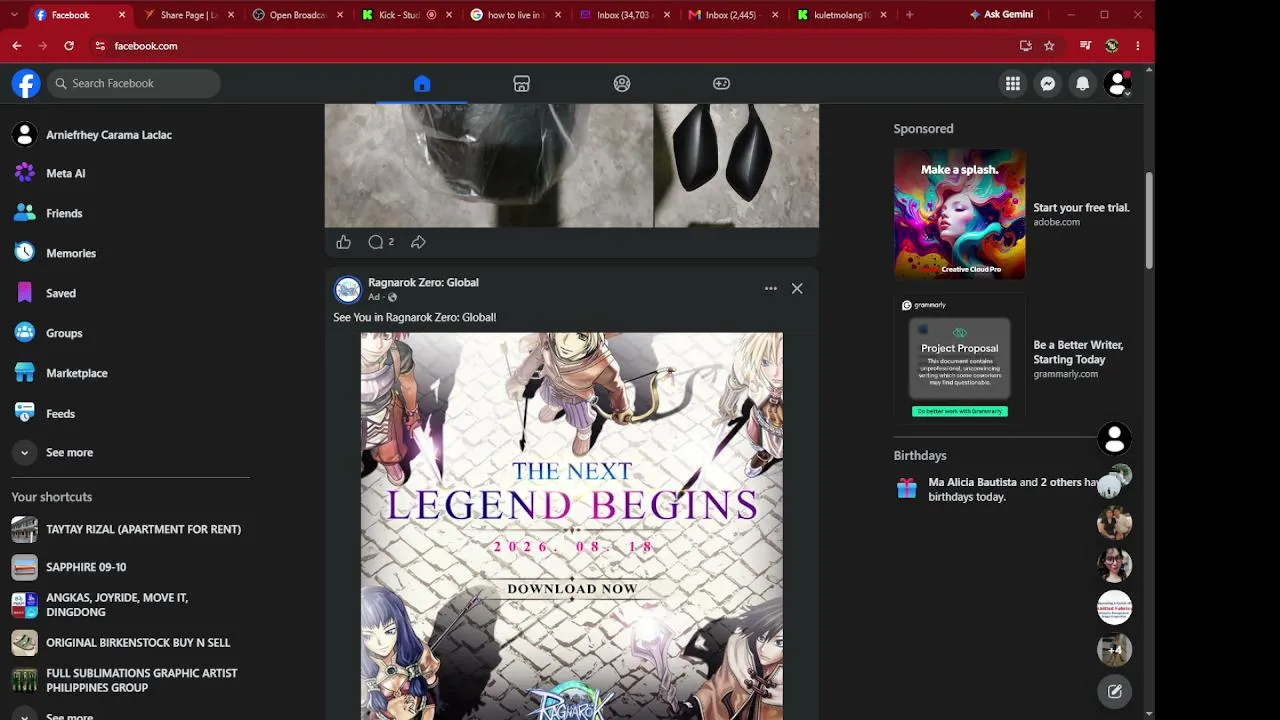
Task: Switch to the Share Page browser tab
Action: [x=189, y=15]
